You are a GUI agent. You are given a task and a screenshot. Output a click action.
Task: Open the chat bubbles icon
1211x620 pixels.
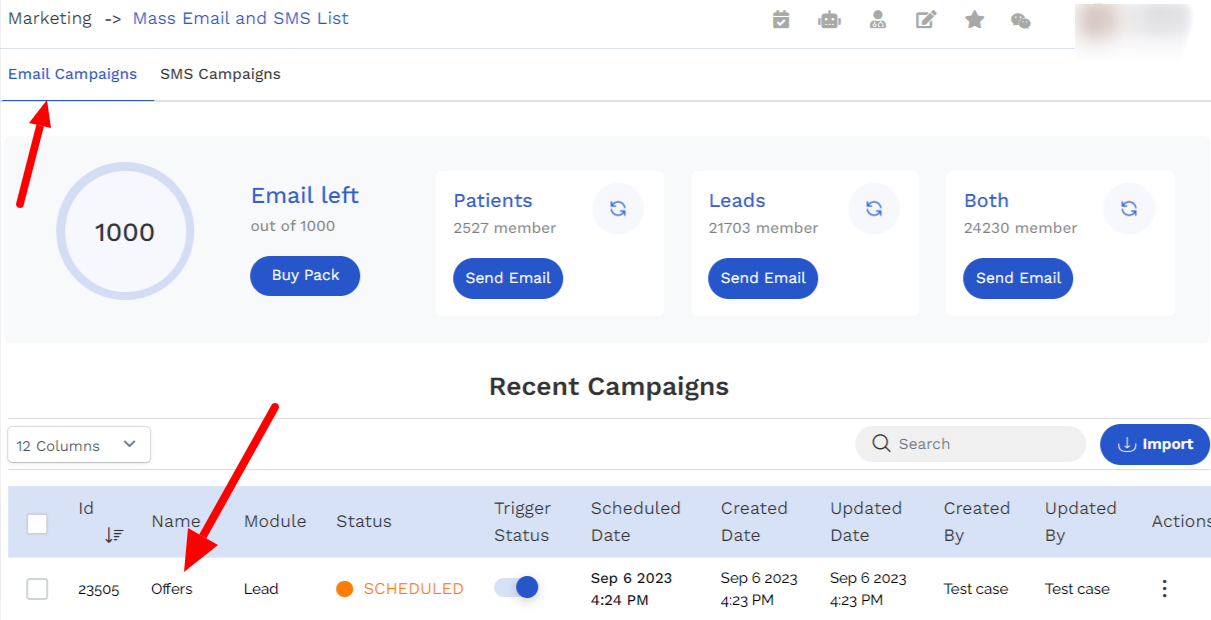(x=1020, y=20)
